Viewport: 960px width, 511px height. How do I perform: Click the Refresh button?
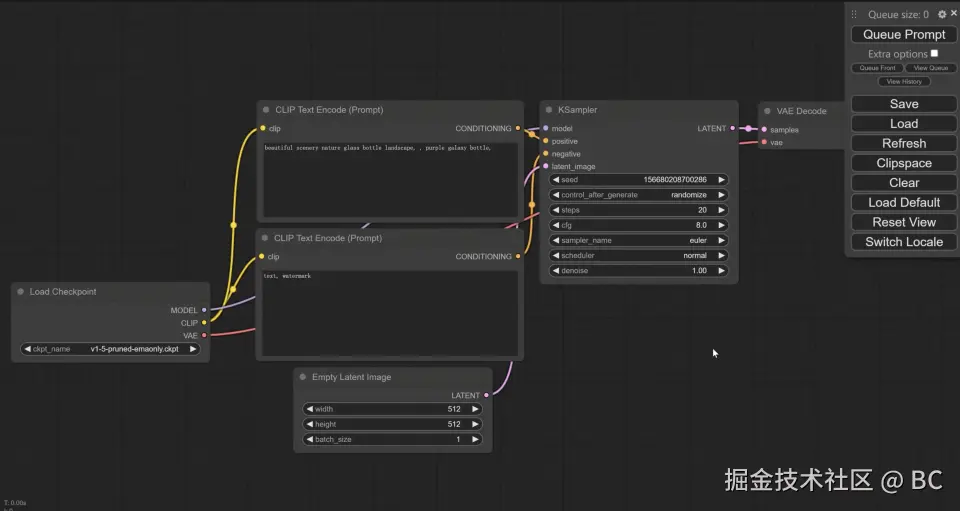click(x=904, y=143)
